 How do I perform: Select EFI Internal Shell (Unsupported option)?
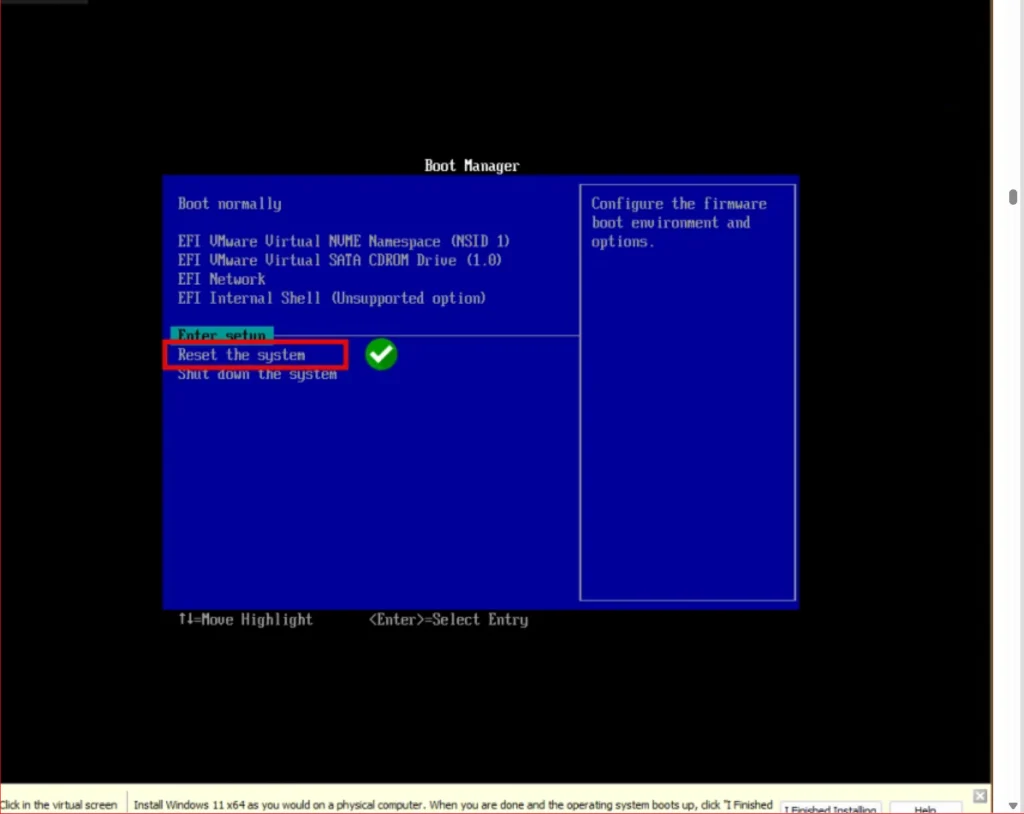click(x=332, y=298)
